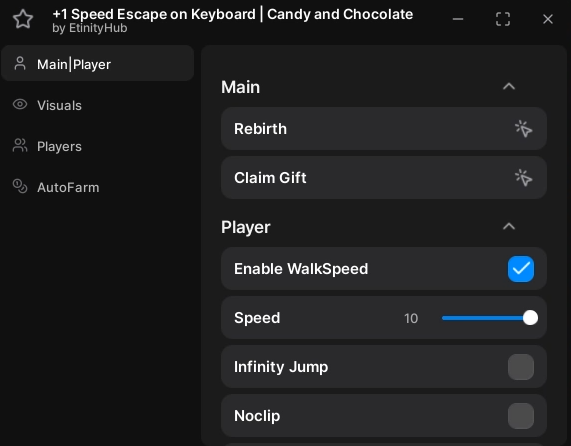Click the Rebirth button
This screenshot has height=446, width=571.
[384, 129]
